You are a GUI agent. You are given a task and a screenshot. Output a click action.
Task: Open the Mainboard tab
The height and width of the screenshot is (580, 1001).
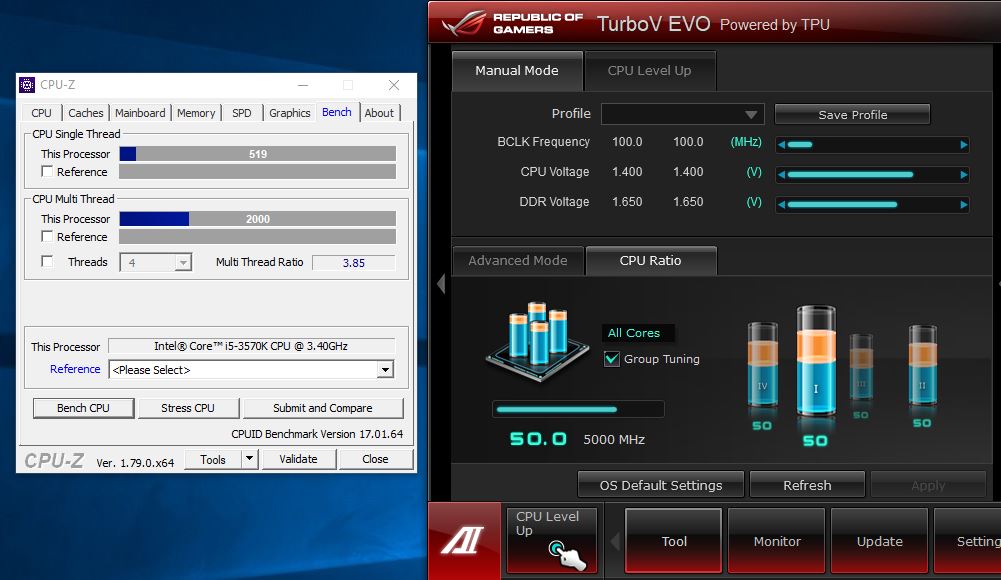[x=140, y=113]
